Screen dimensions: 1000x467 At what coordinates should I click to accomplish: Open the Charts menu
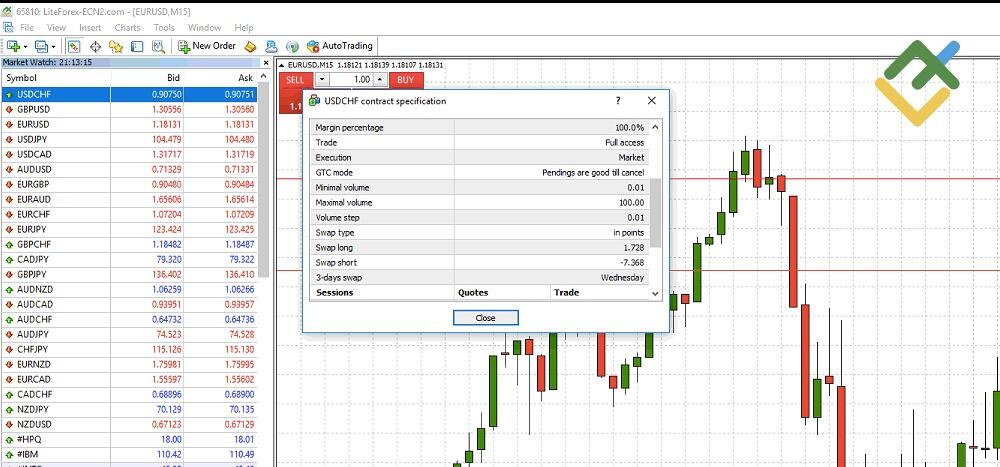click(x=127, y=27)
